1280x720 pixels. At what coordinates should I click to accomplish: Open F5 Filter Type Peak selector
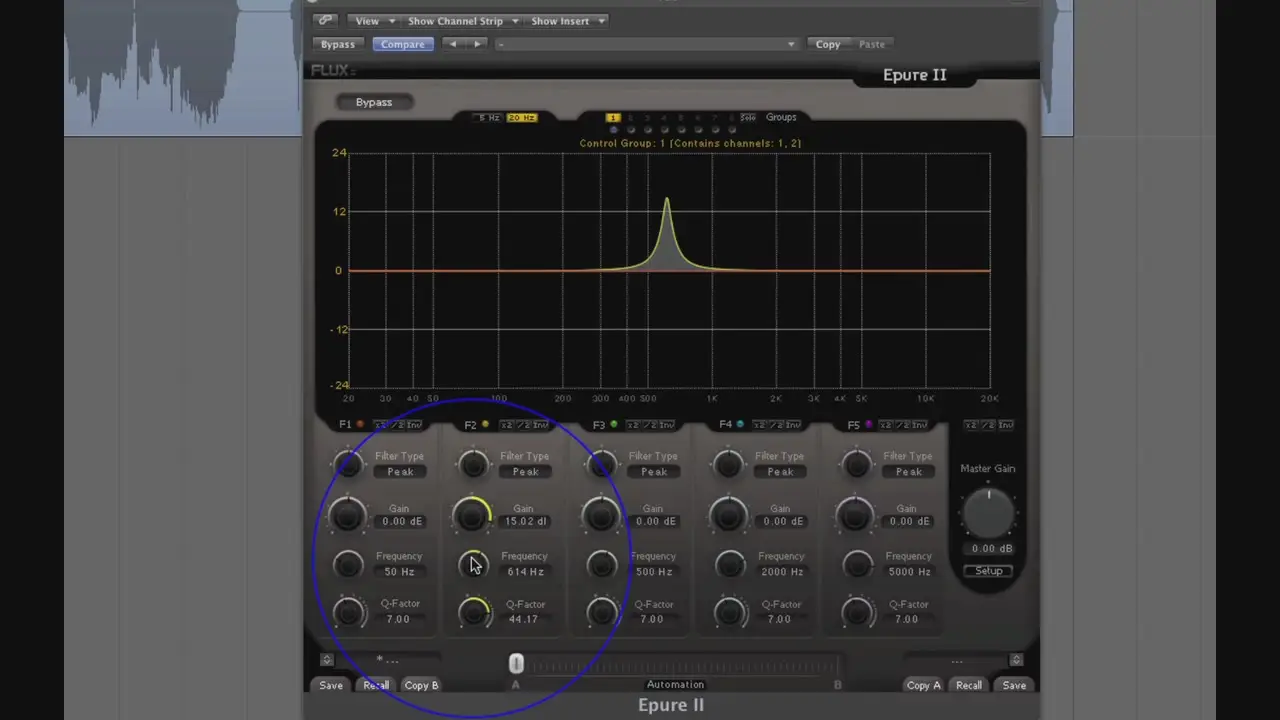tap(909, 472)
